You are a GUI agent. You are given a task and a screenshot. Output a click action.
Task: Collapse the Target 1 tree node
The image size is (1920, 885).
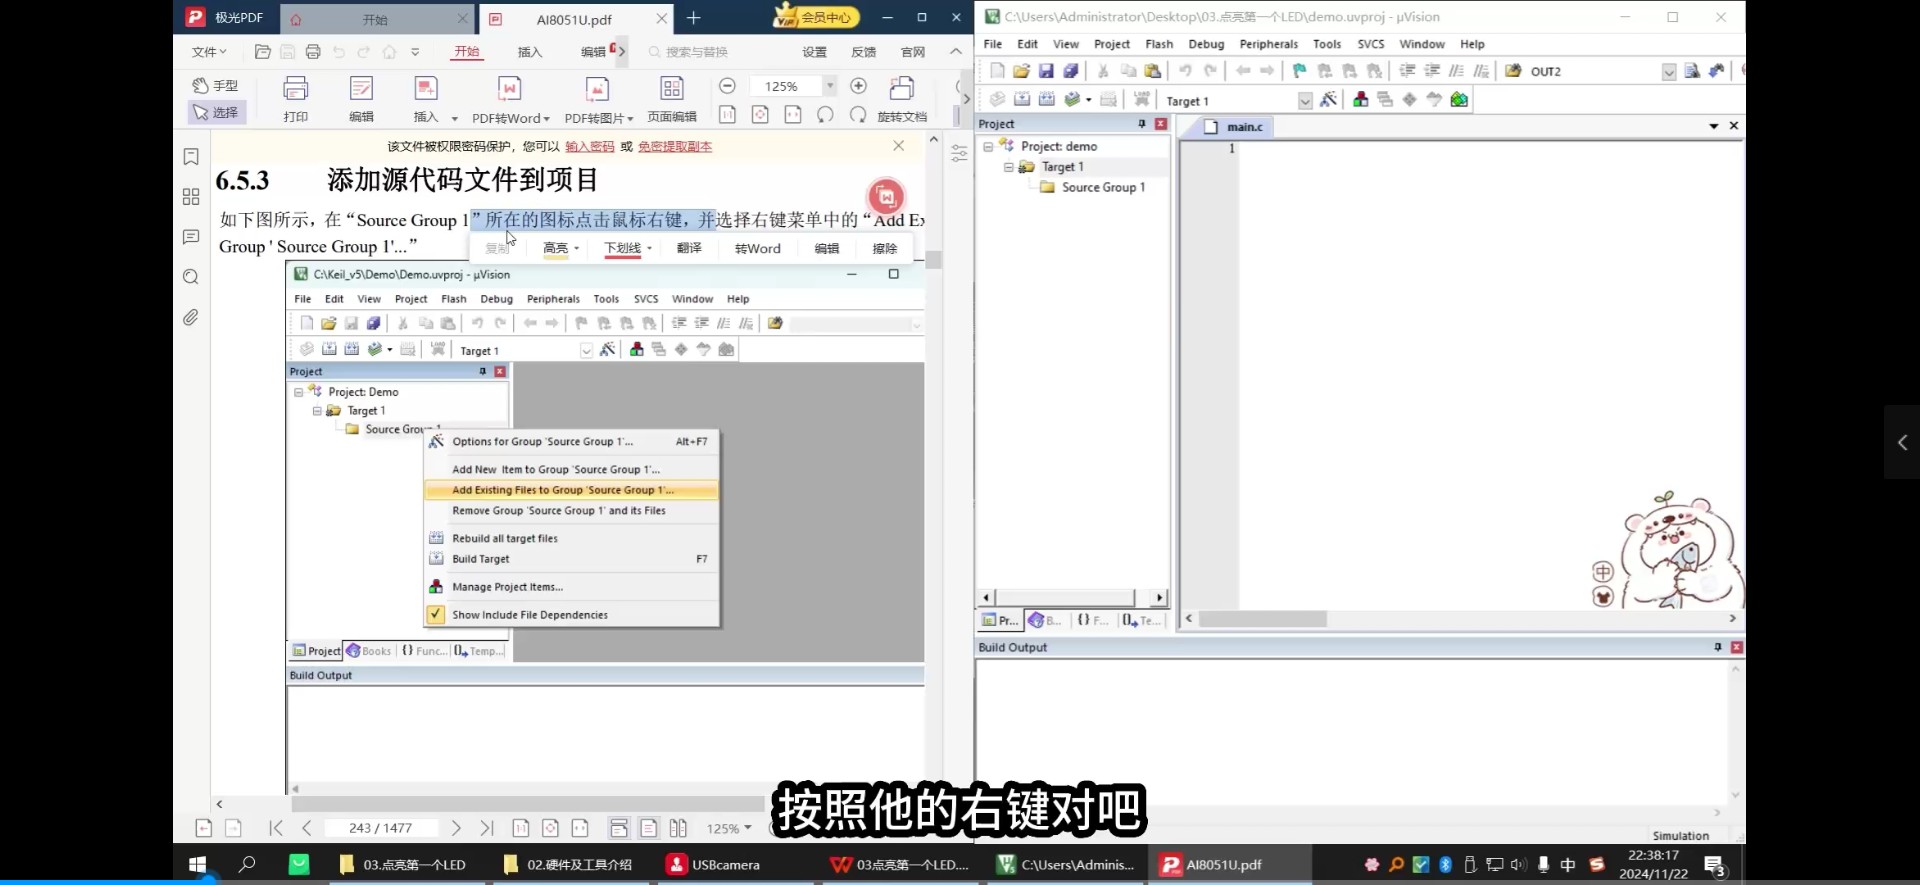tap(1009, 167)
